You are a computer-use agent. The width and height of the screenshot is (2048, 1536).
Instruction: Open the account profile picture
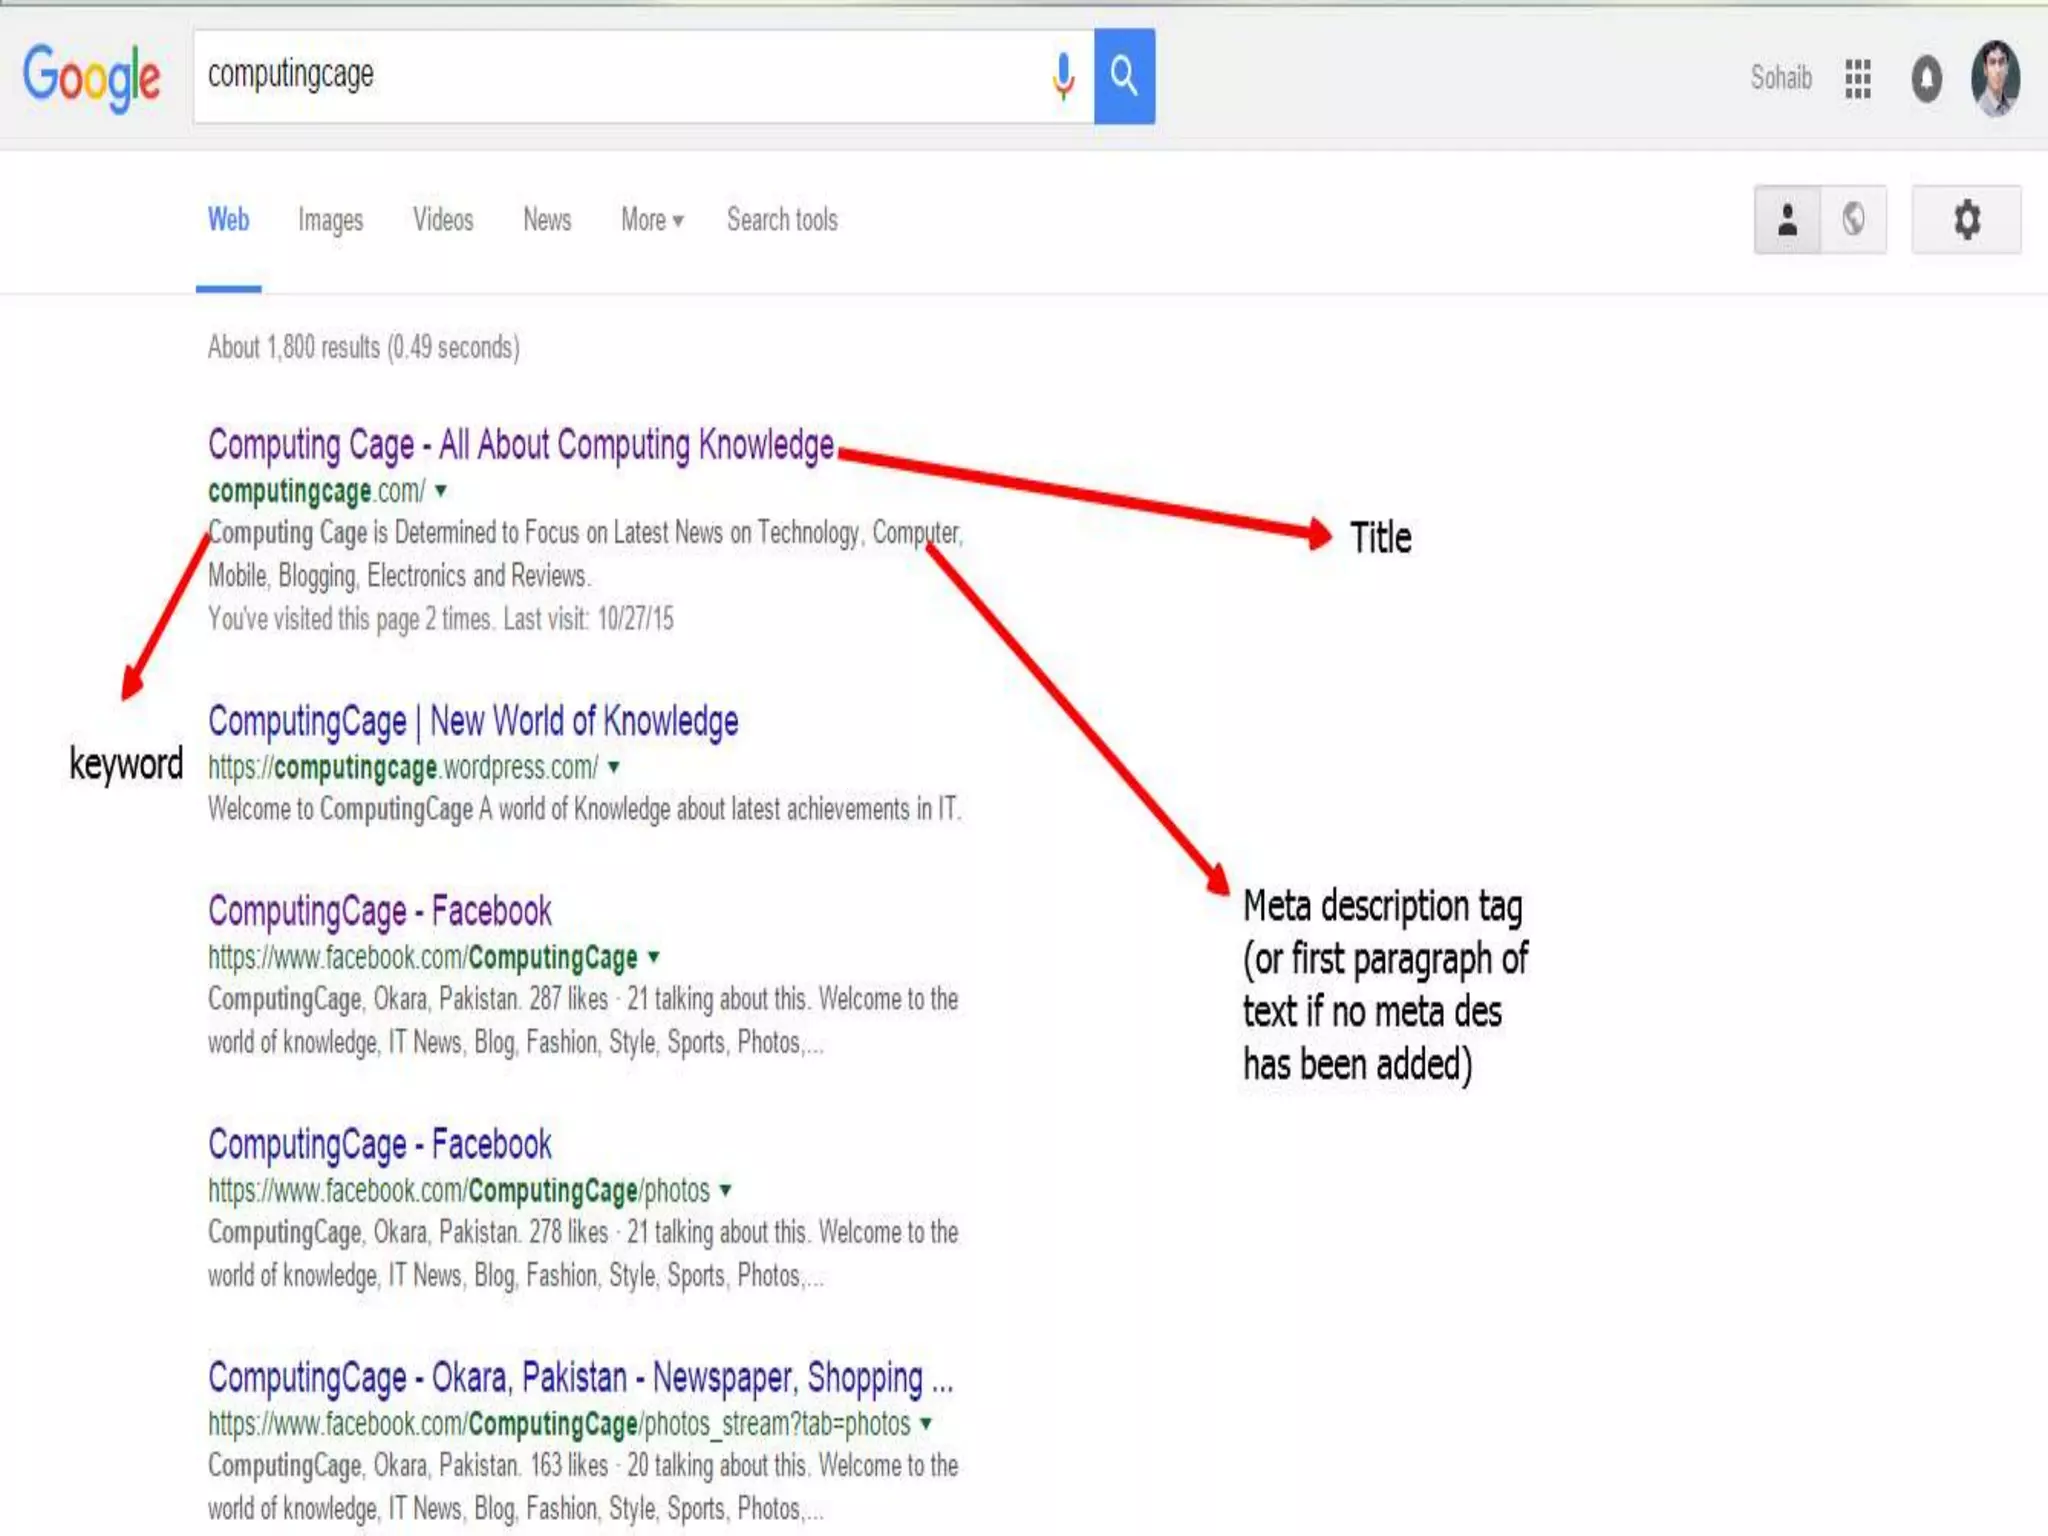(x=1995, y=78)
